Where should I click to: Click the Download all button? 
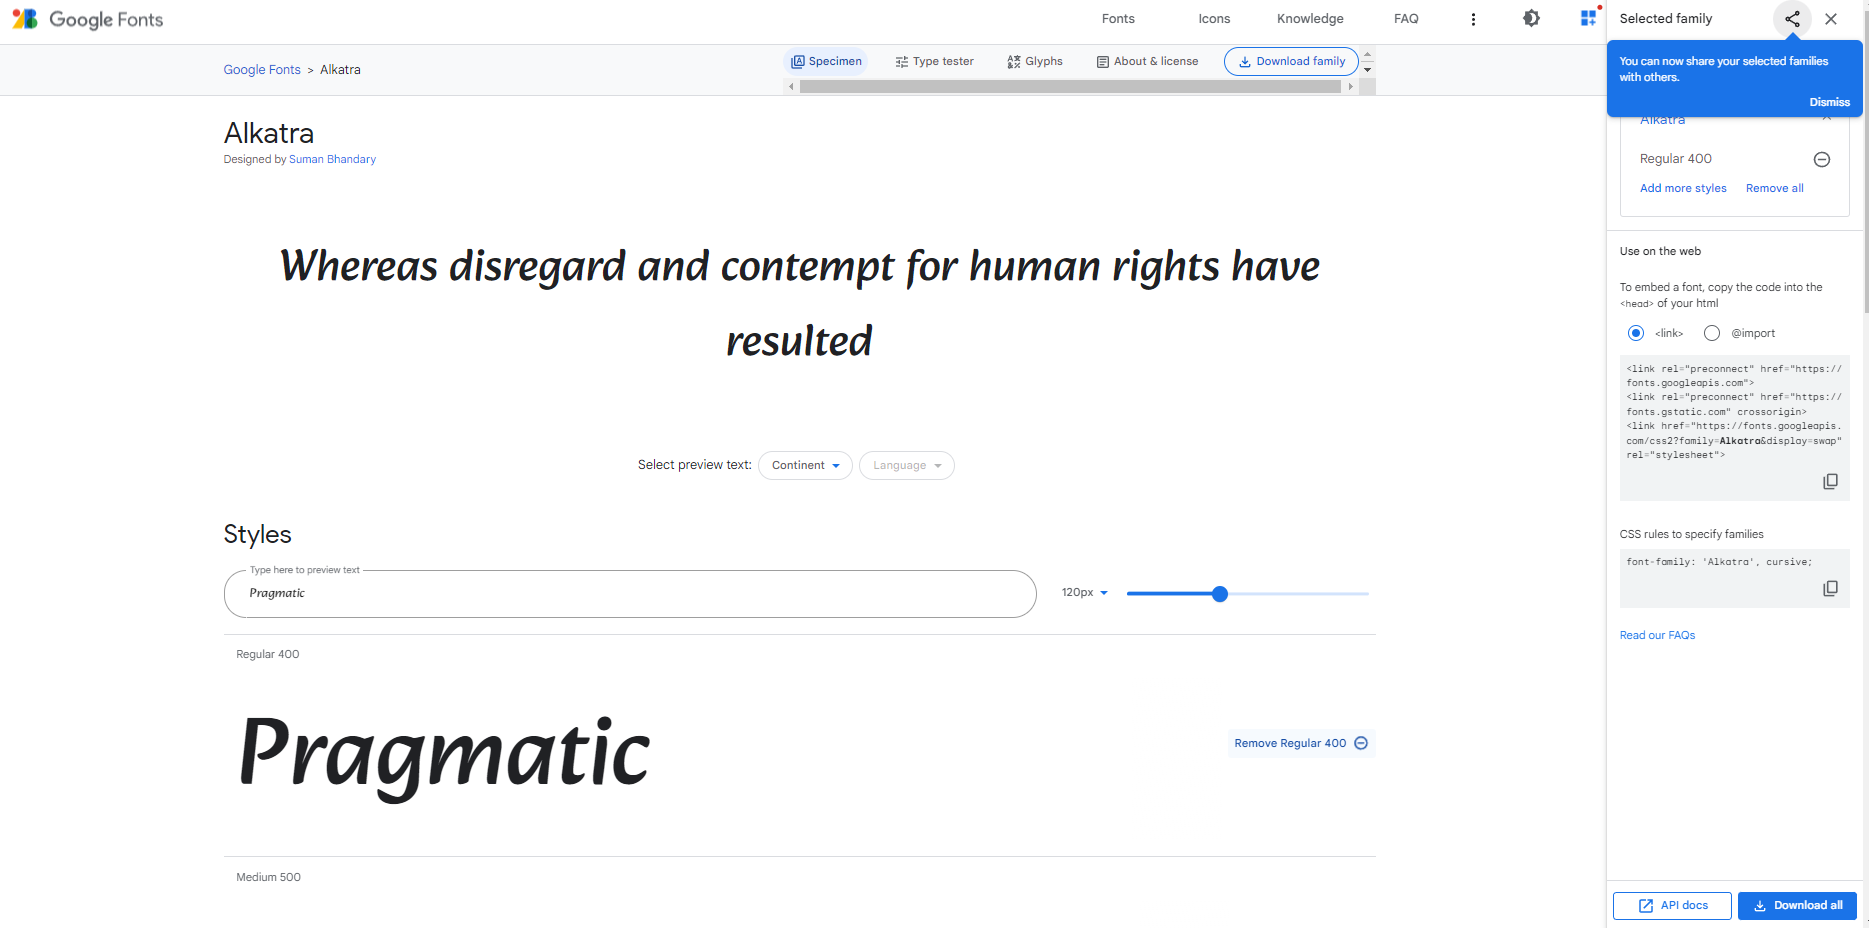click(x=1797, y=906)
